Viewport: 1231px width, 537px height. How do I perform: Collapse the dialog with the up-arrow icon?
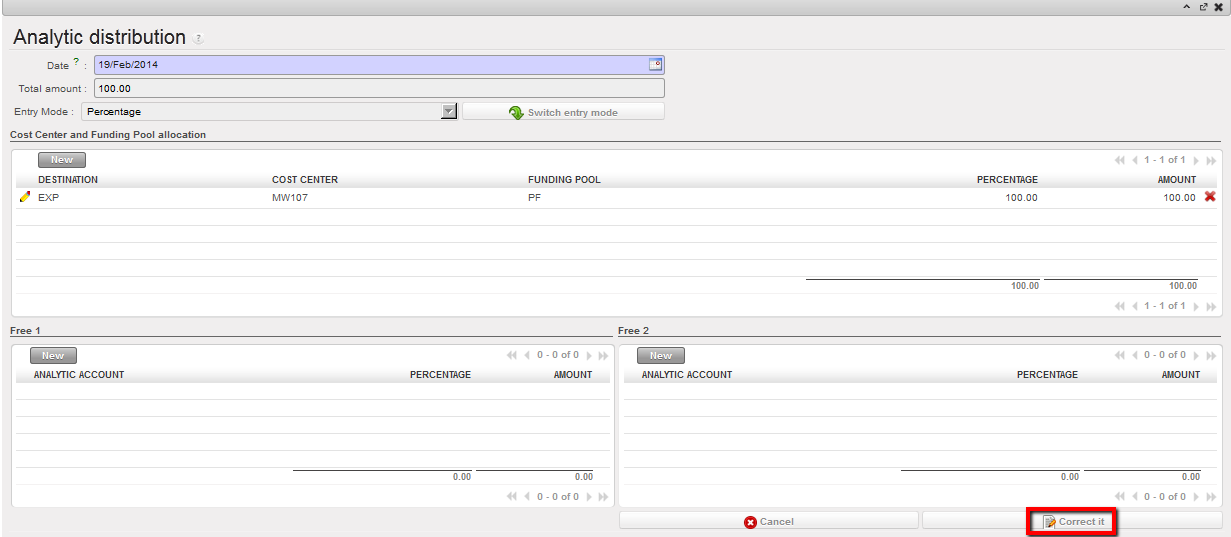1187,7
